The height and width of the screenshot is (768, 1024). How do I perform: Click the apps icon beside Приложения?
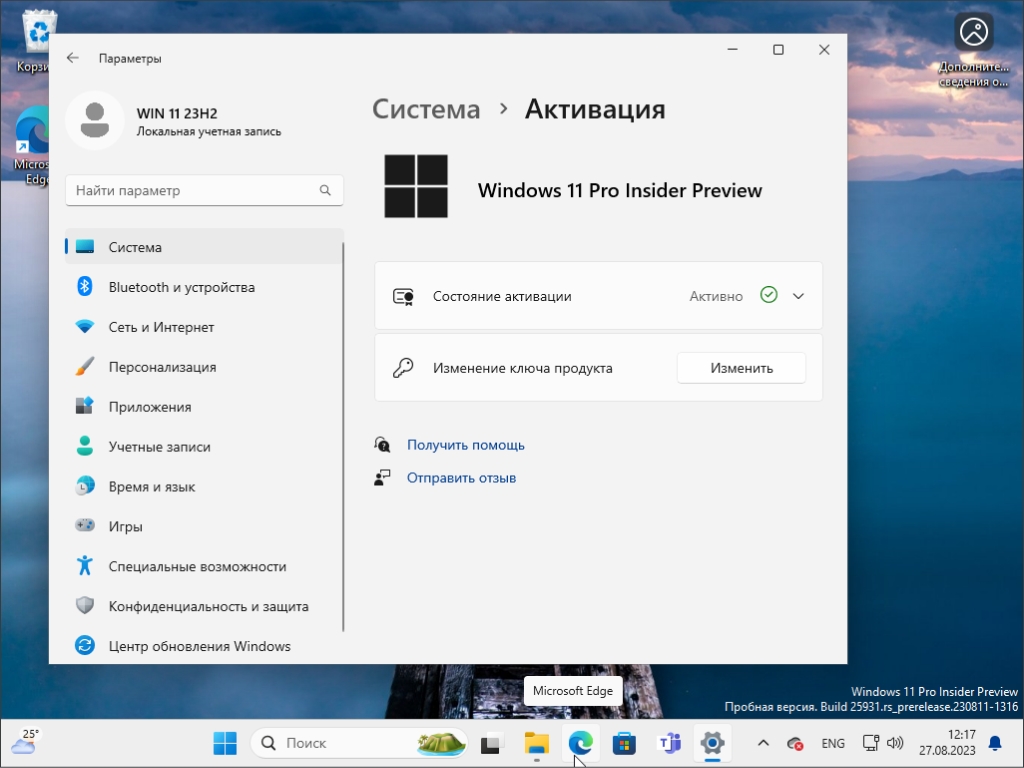point(85,406)
